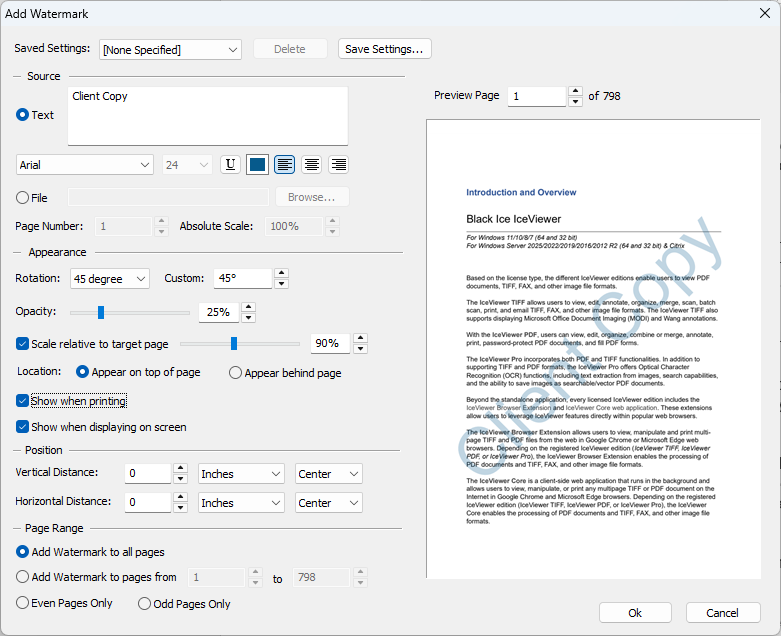Increase scale percentage with up arrow
The image size is (781, 636).
[x=360, y=338]
